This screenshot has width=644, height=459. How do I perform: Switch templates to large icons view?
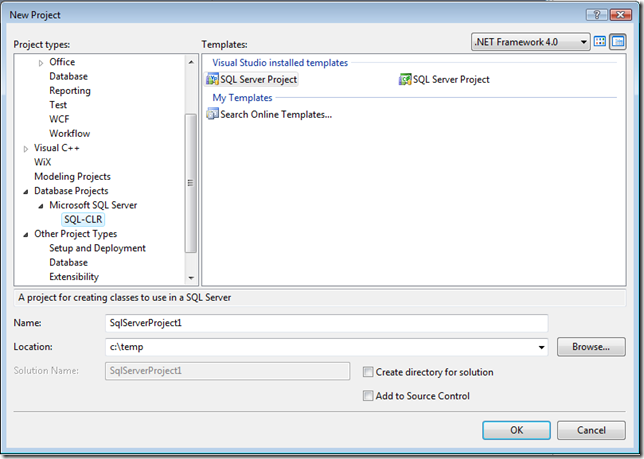click(600, 41)
